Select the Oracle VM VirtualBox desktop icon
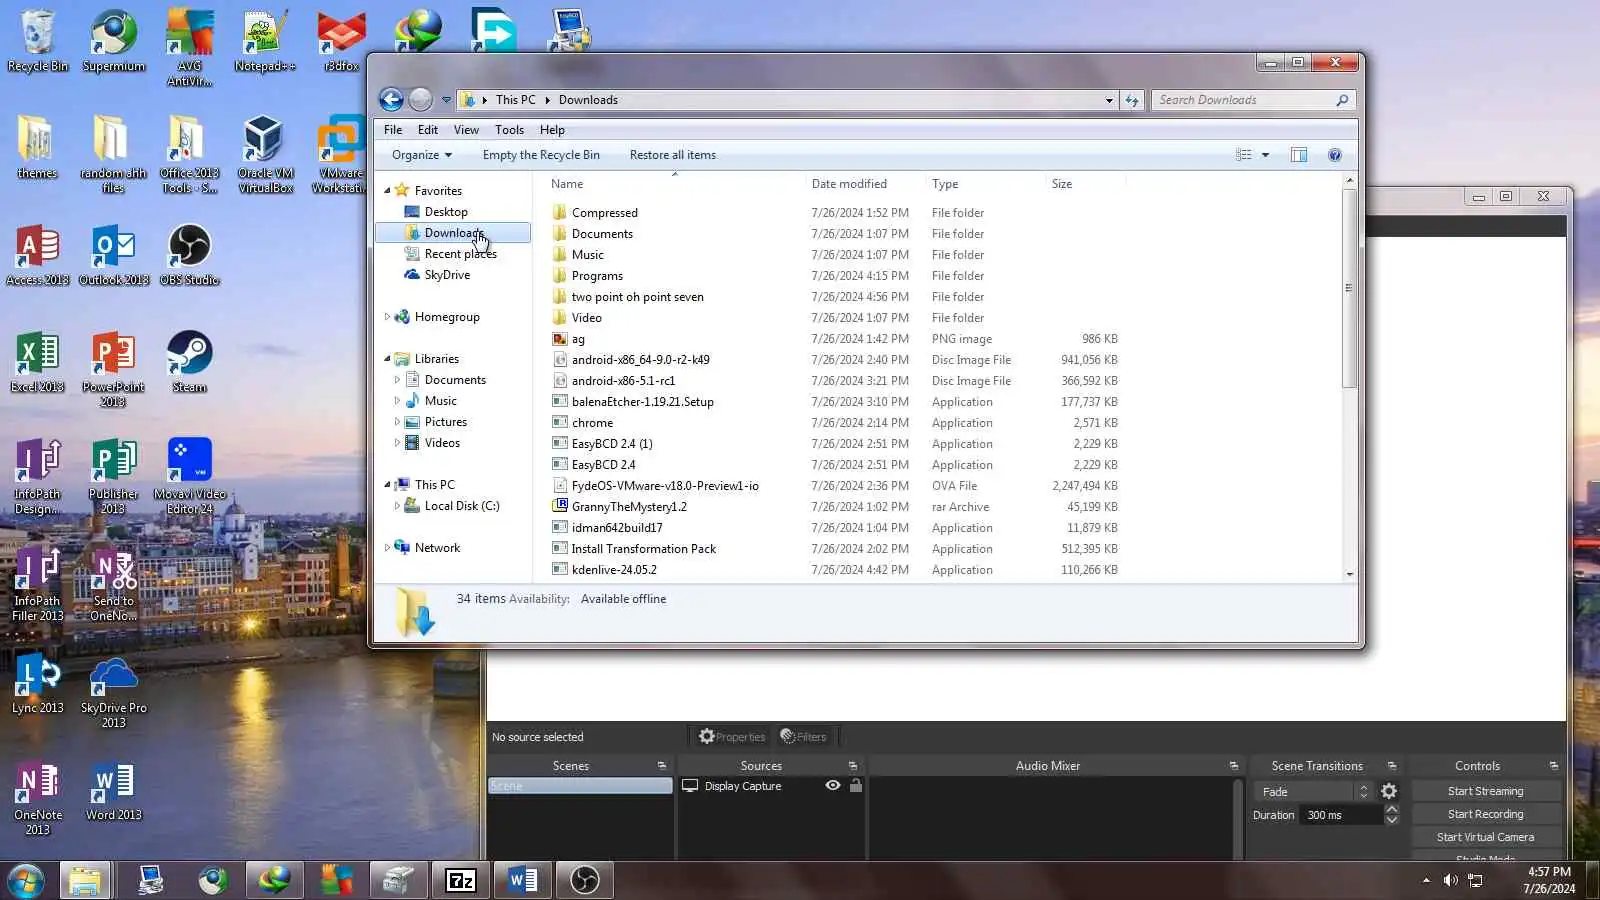Viewport: 1600px width, 900px height. pyautogui.click(x=265, y=155)
